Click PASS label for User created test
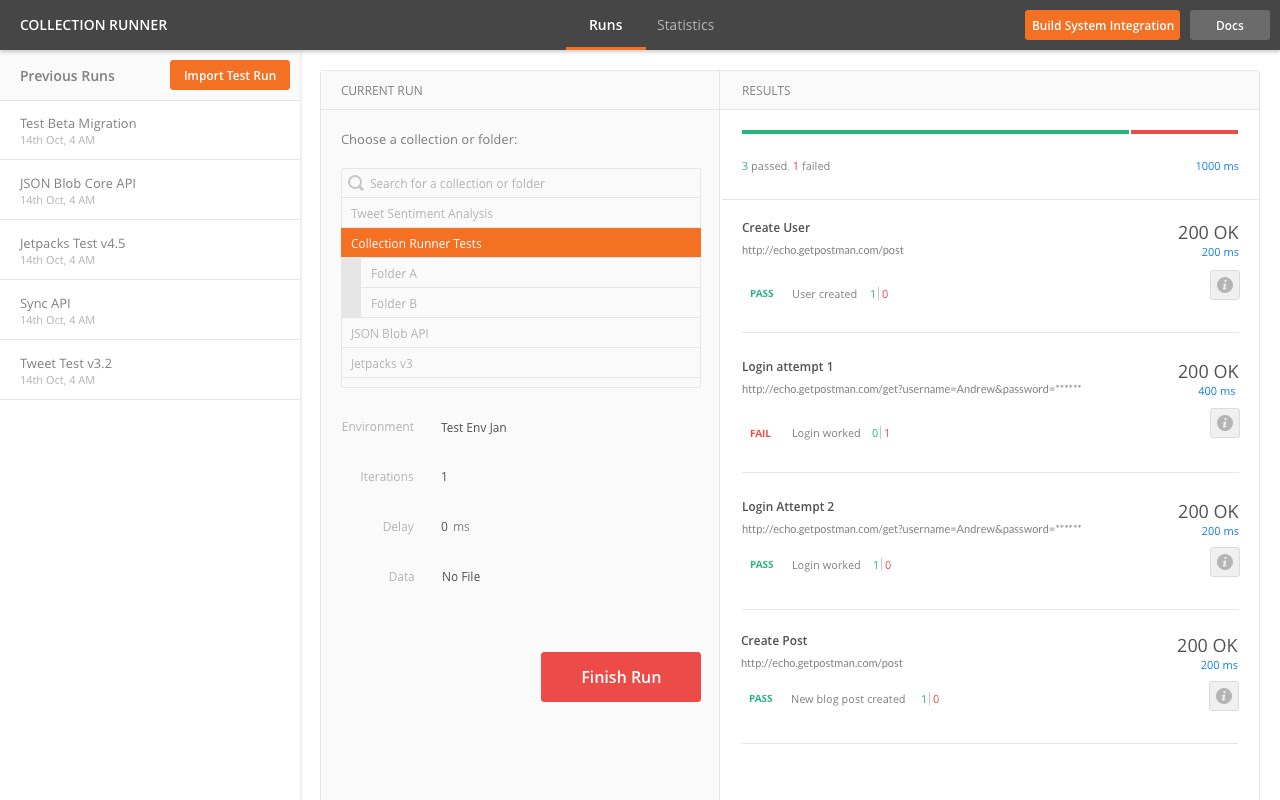Image resolution: width=1280 pixels, height=800 pixels. click(762, 294)
